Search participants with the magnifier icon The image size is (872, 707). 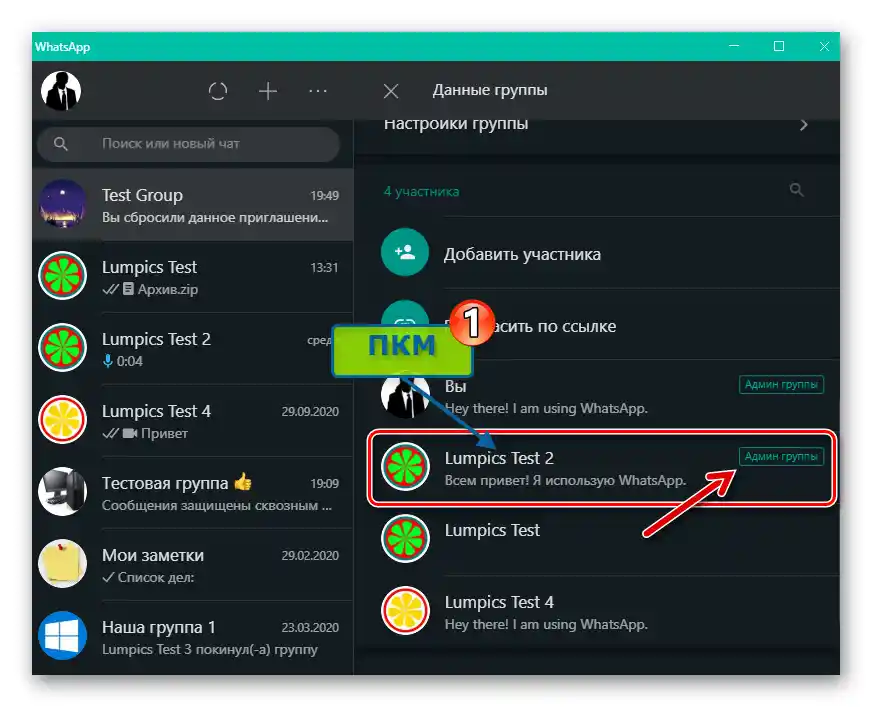click(797, 190)
